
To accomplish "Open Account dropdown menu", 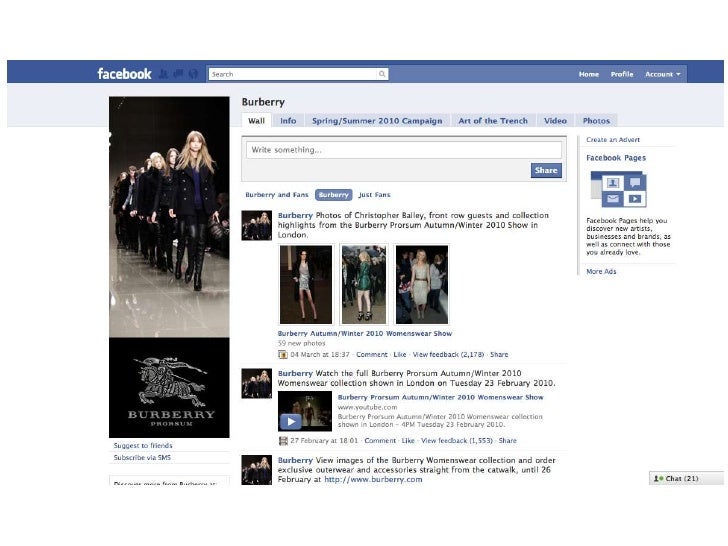I will coord(663,74).
